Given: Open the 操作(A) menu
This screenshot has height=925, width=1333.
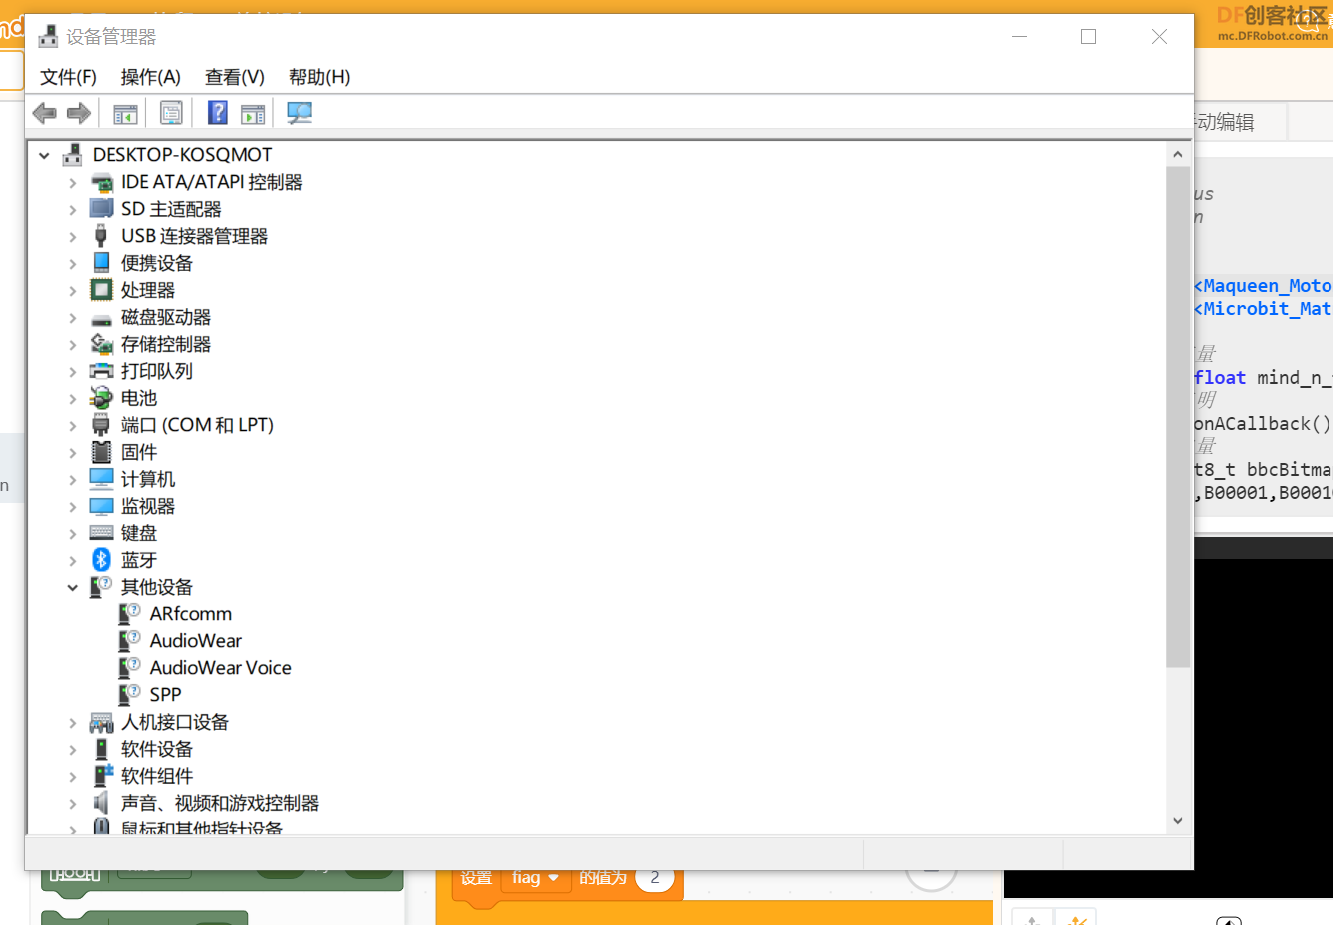Looking at the screenshot, I should (x=150, y=77).
